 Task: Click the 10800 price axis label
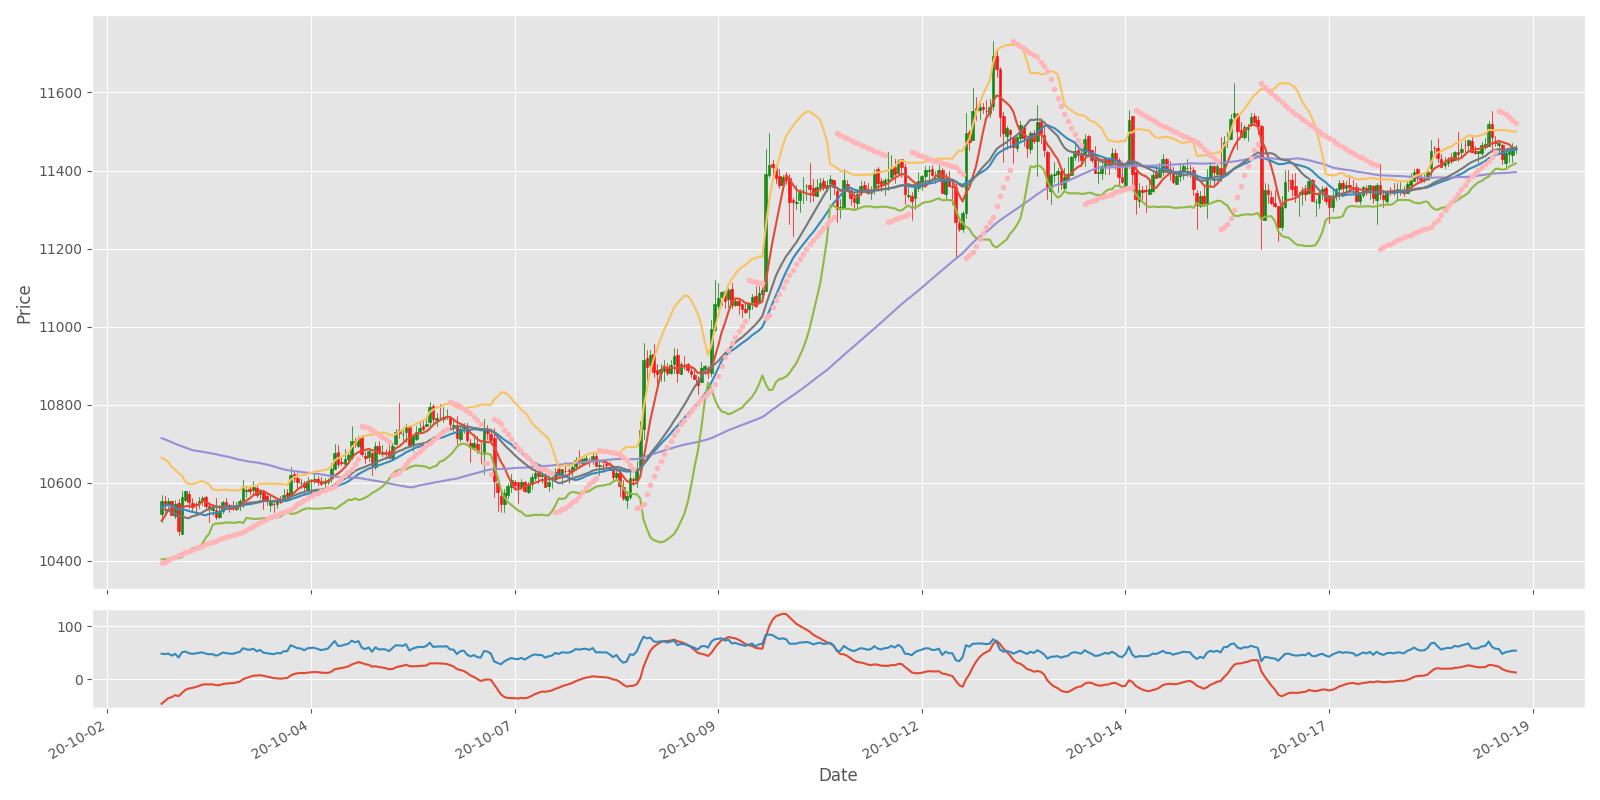pos(62,405)
